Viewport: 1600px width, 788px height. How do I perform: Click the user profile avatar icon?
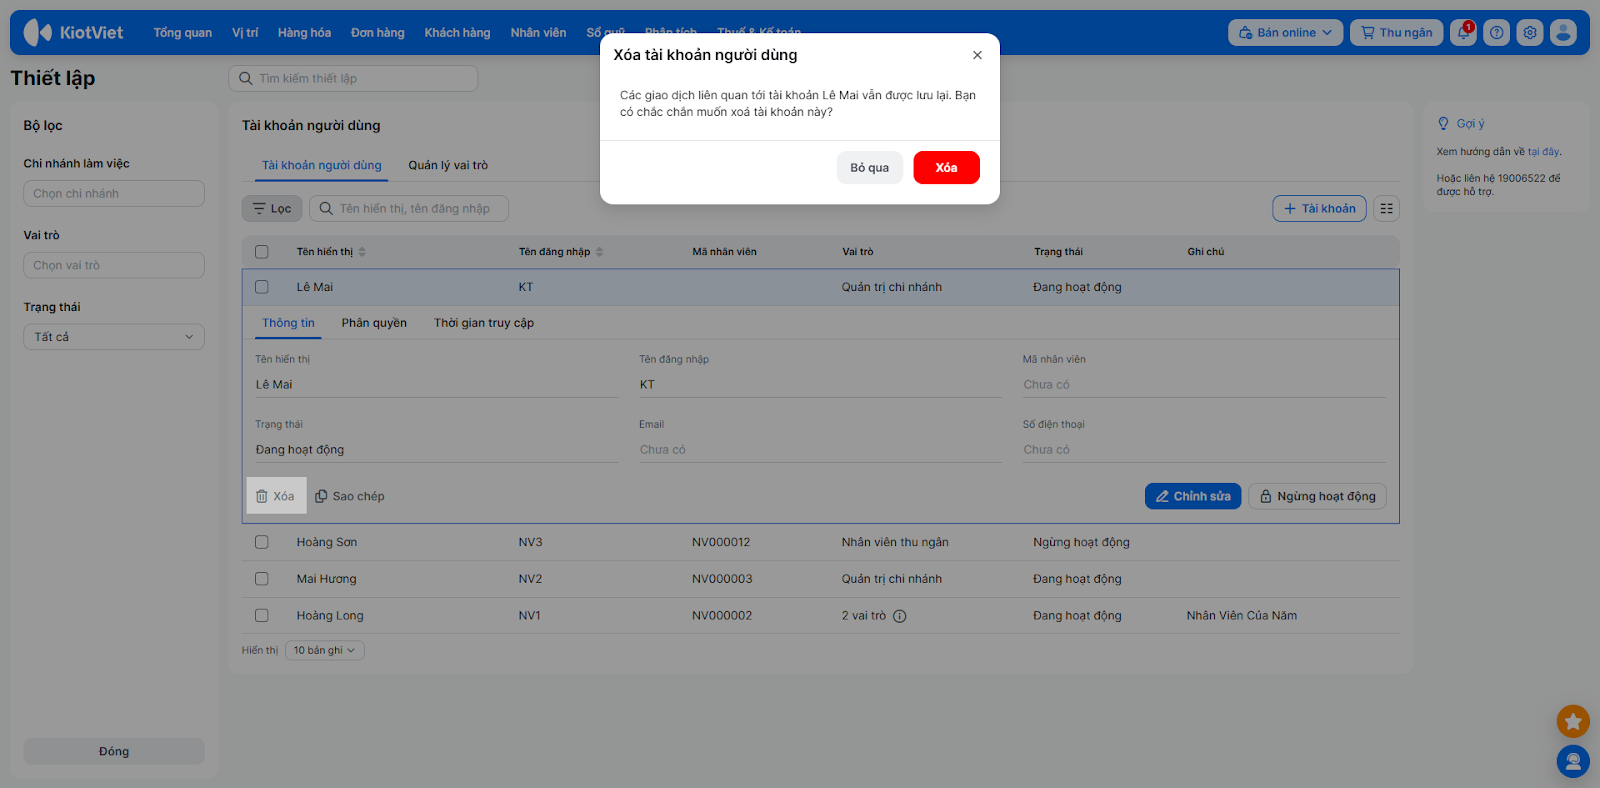(x=1562, y=33)
